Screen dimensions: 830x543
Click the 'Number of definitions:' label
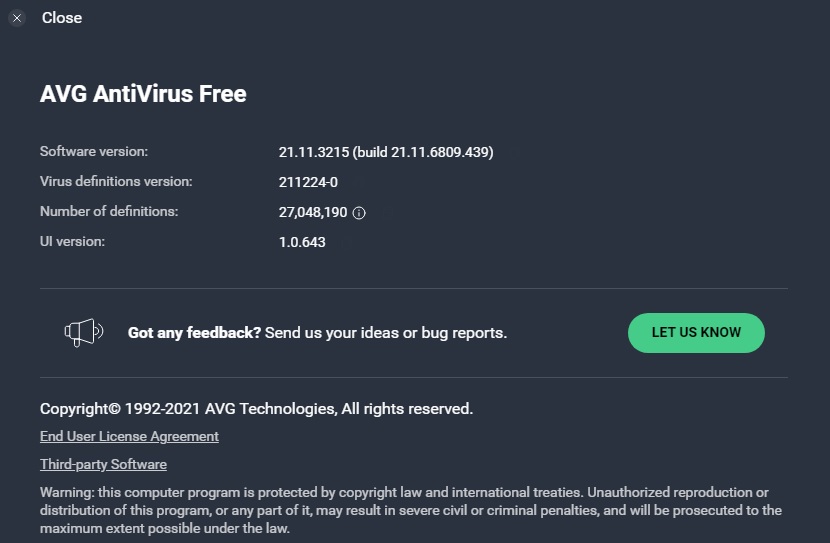point(109,211)
